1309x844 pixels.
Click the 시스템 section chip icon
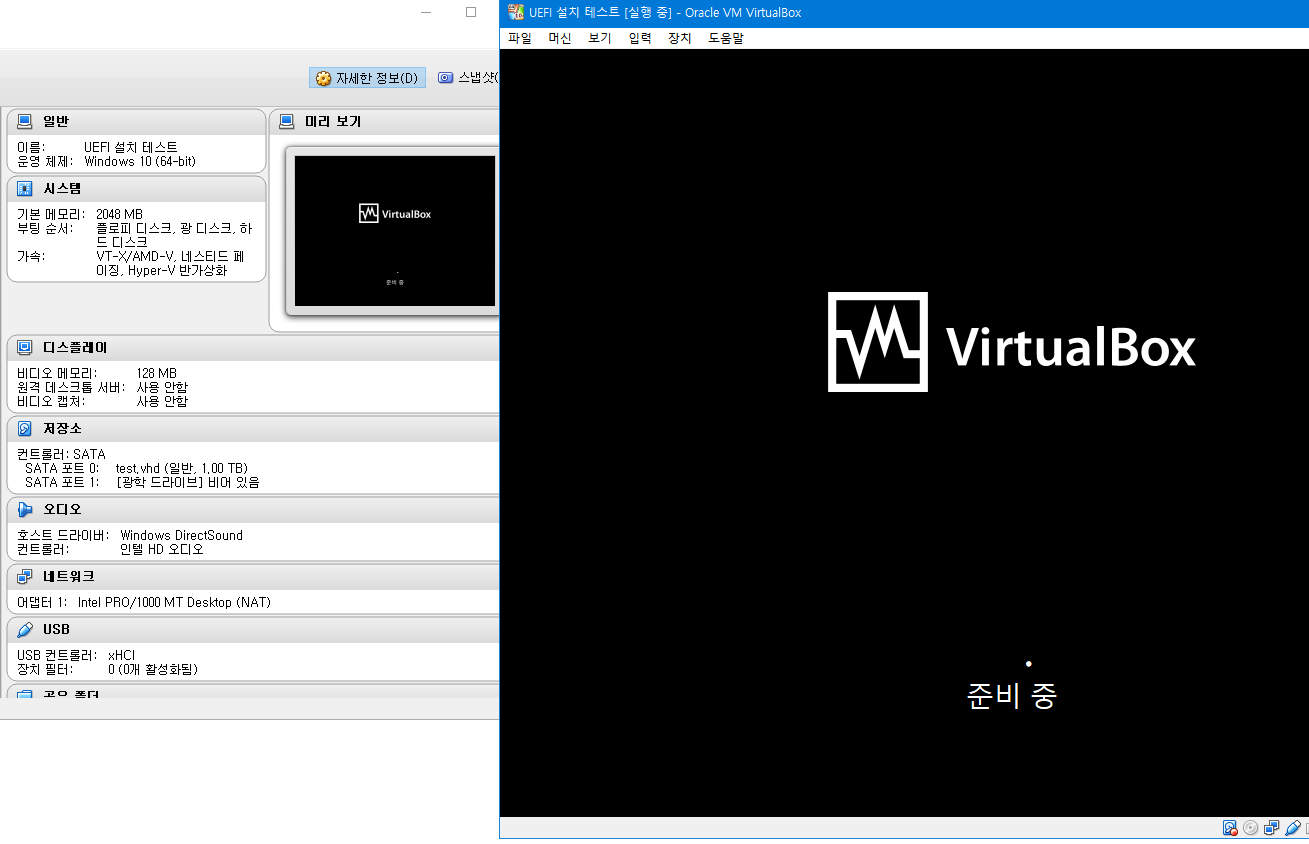[x=25, y=189]
